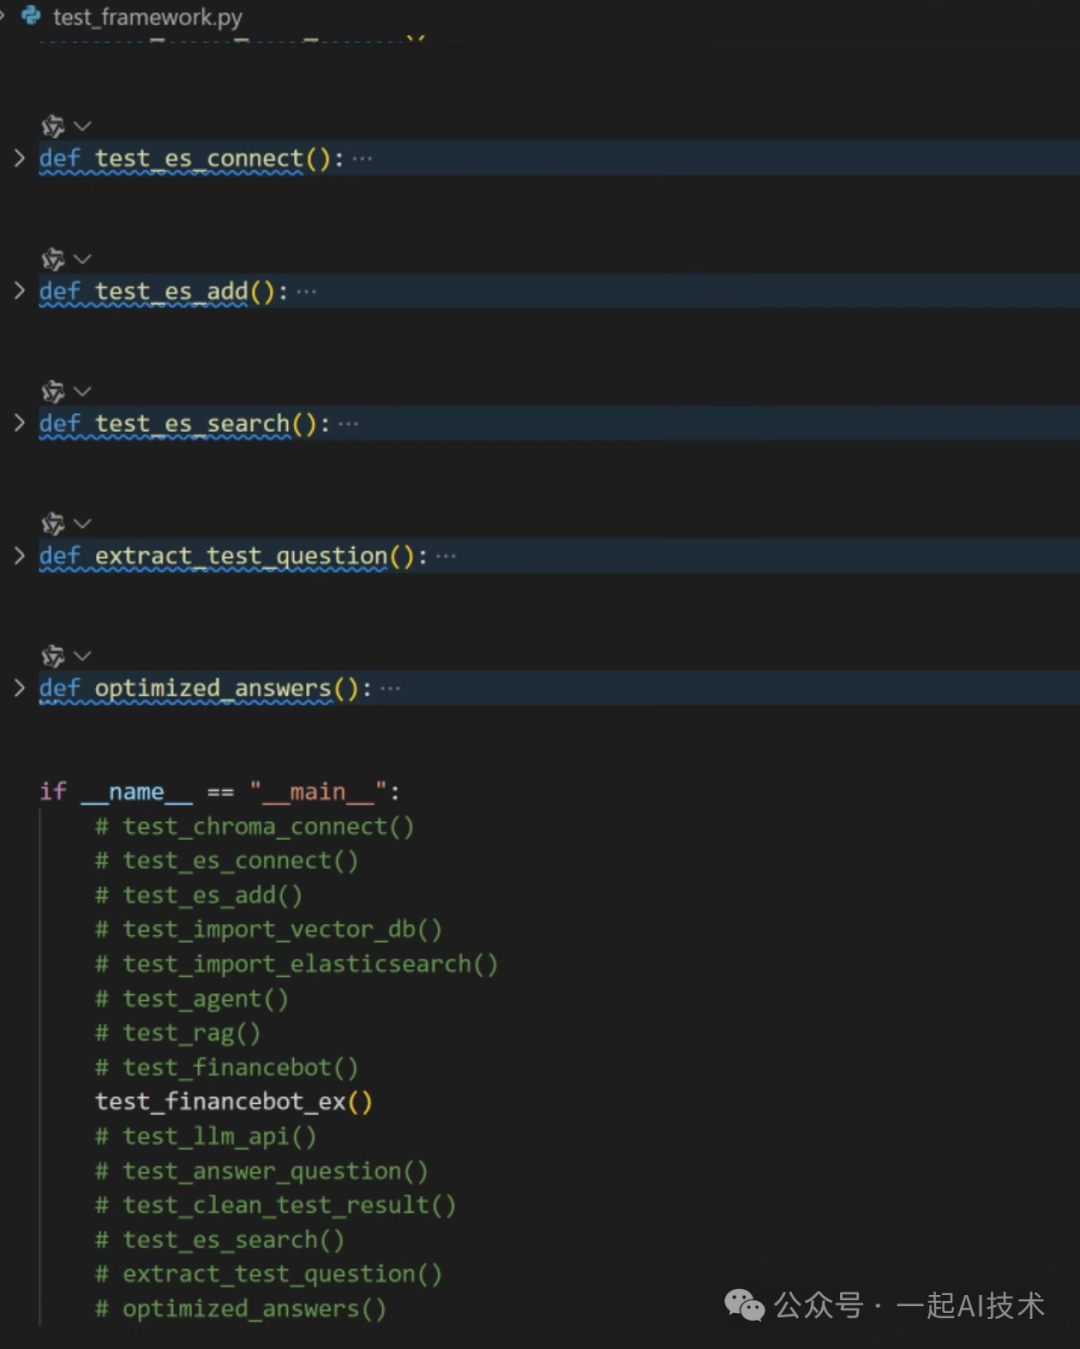Unfold ellipsis after extract_test_question definition
Viewport: 1080px width, 1349px height.
(x=446, y=557)
